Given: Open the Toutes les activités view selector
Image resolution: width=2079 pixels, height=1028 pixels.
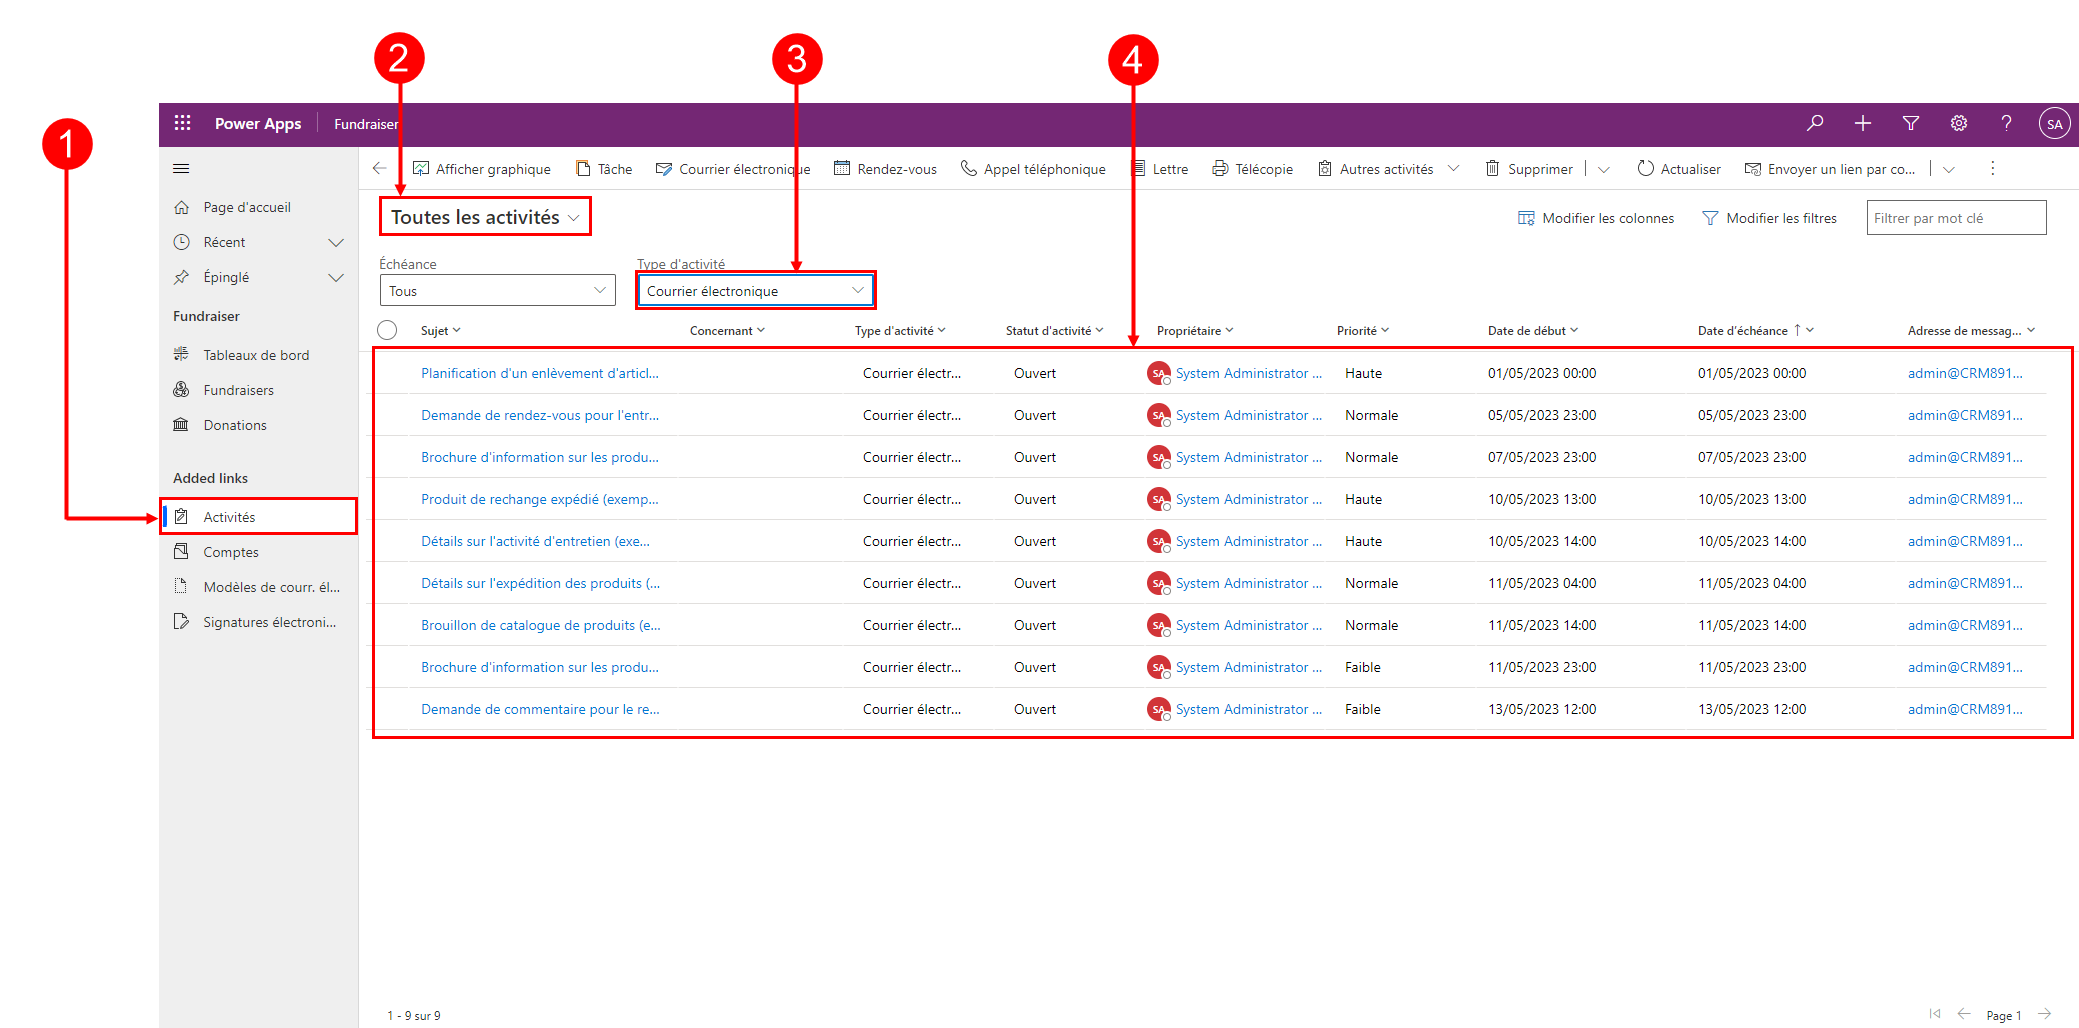Looking at the screenshot, I should (x=485, y=217).
